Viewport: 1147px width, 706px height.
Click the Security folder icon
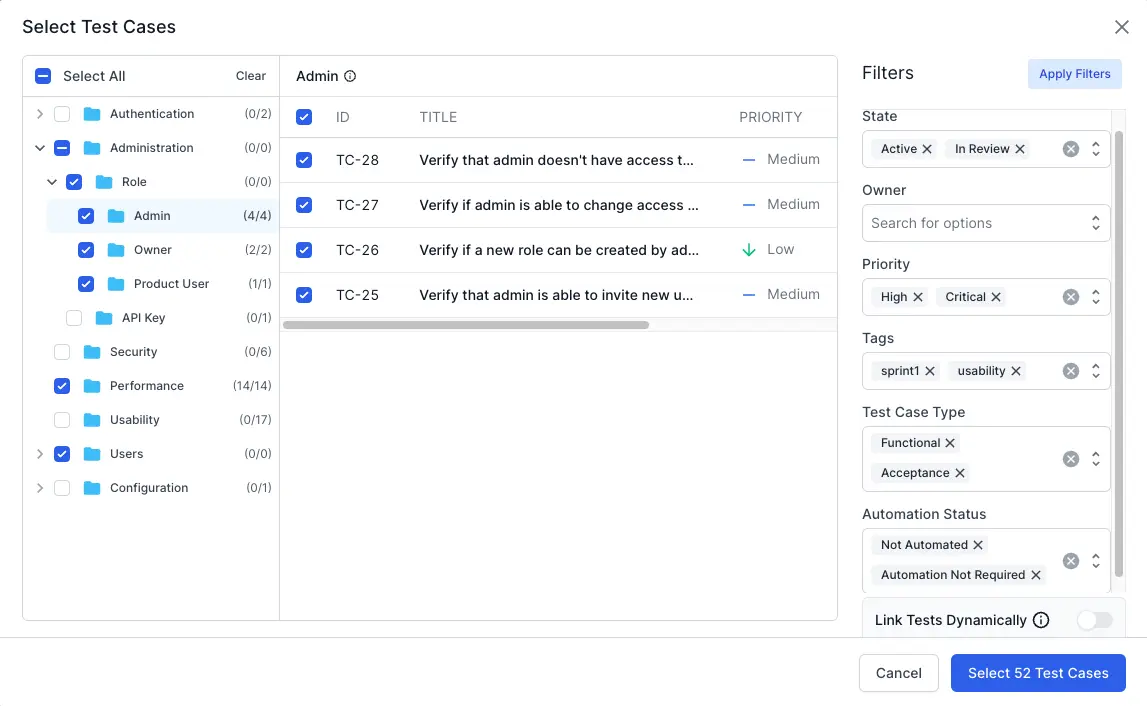[x=93, y=352]
